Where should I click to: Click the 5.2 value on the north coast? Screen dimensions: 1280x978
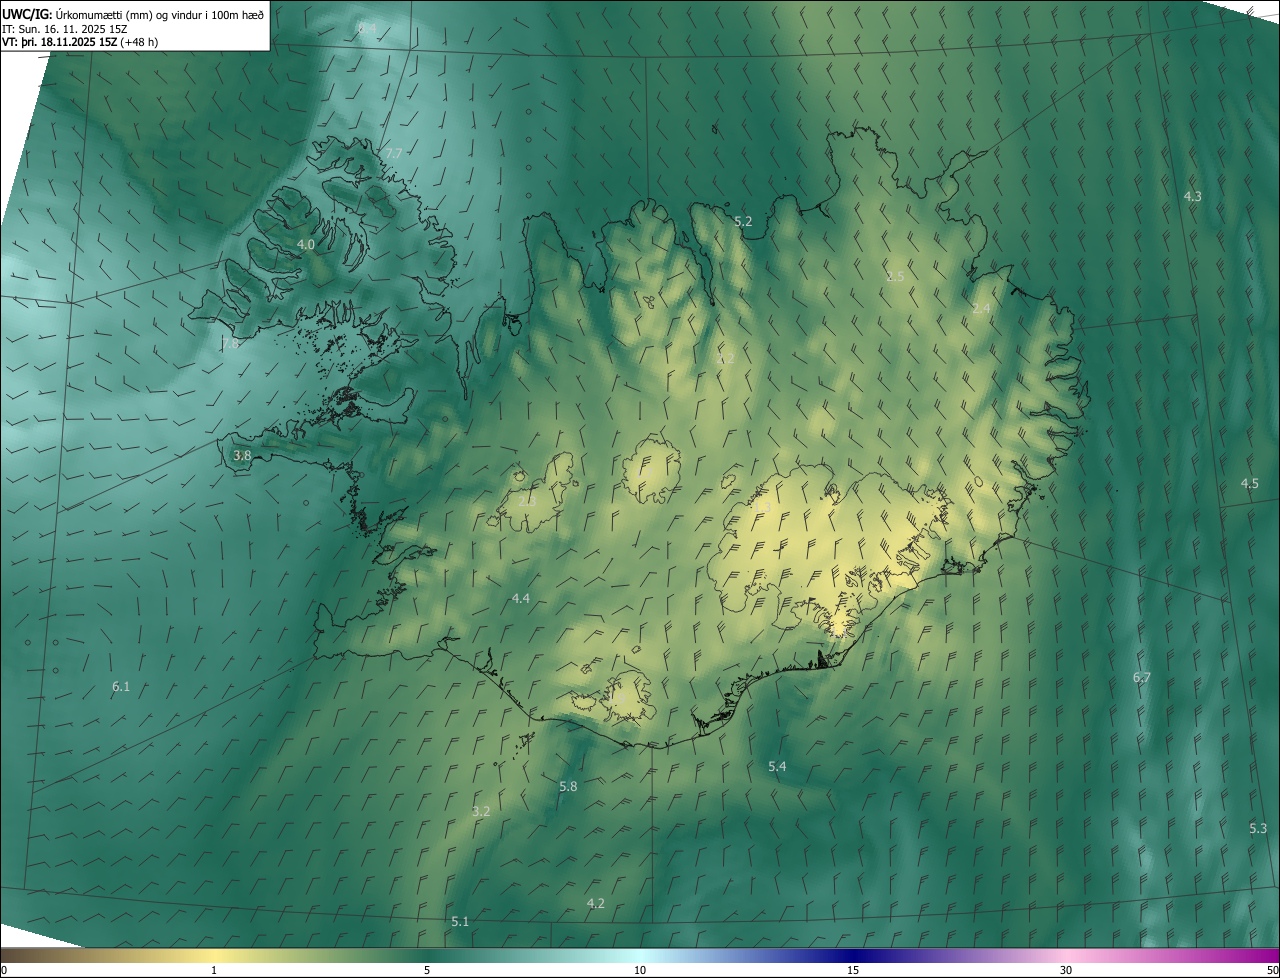tap(743, 221)
